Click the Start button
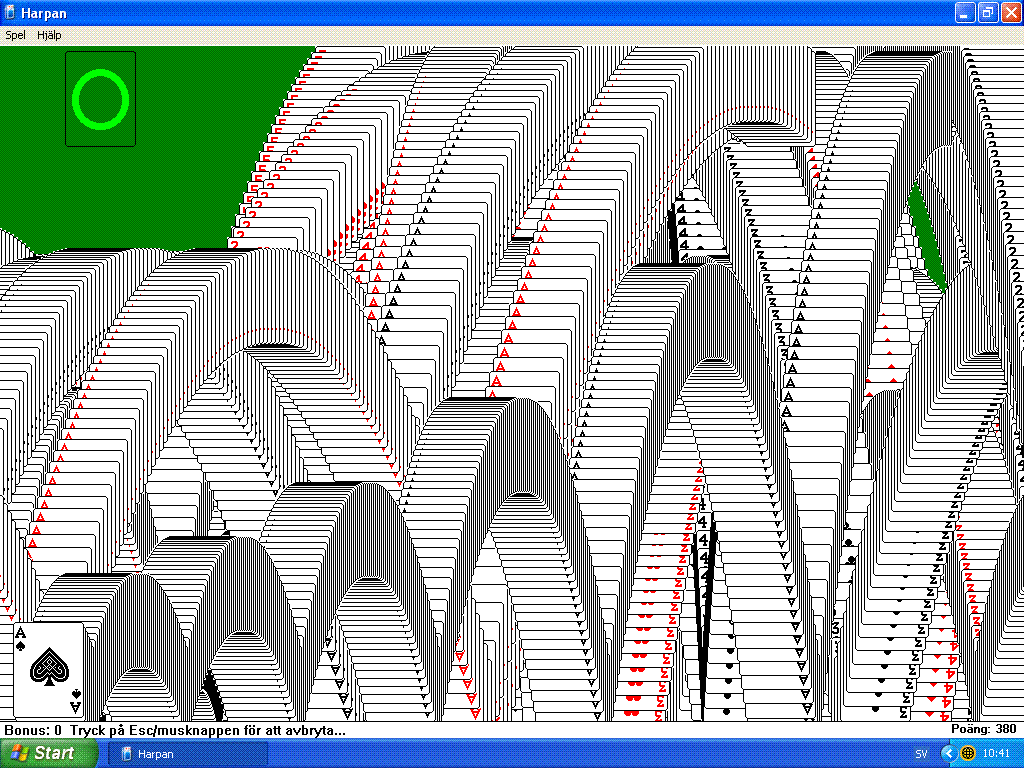Screen dimensions: 1024x768 pyautogui.click(x=48, y=753)
